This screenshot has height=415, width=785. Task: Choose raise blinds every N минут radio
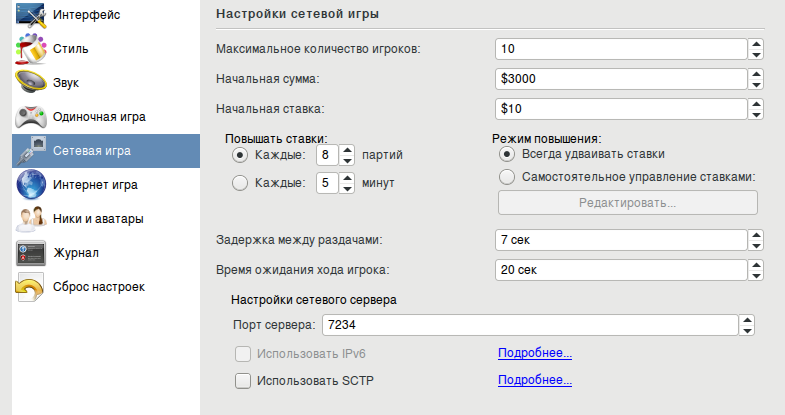tap(240, 183)
